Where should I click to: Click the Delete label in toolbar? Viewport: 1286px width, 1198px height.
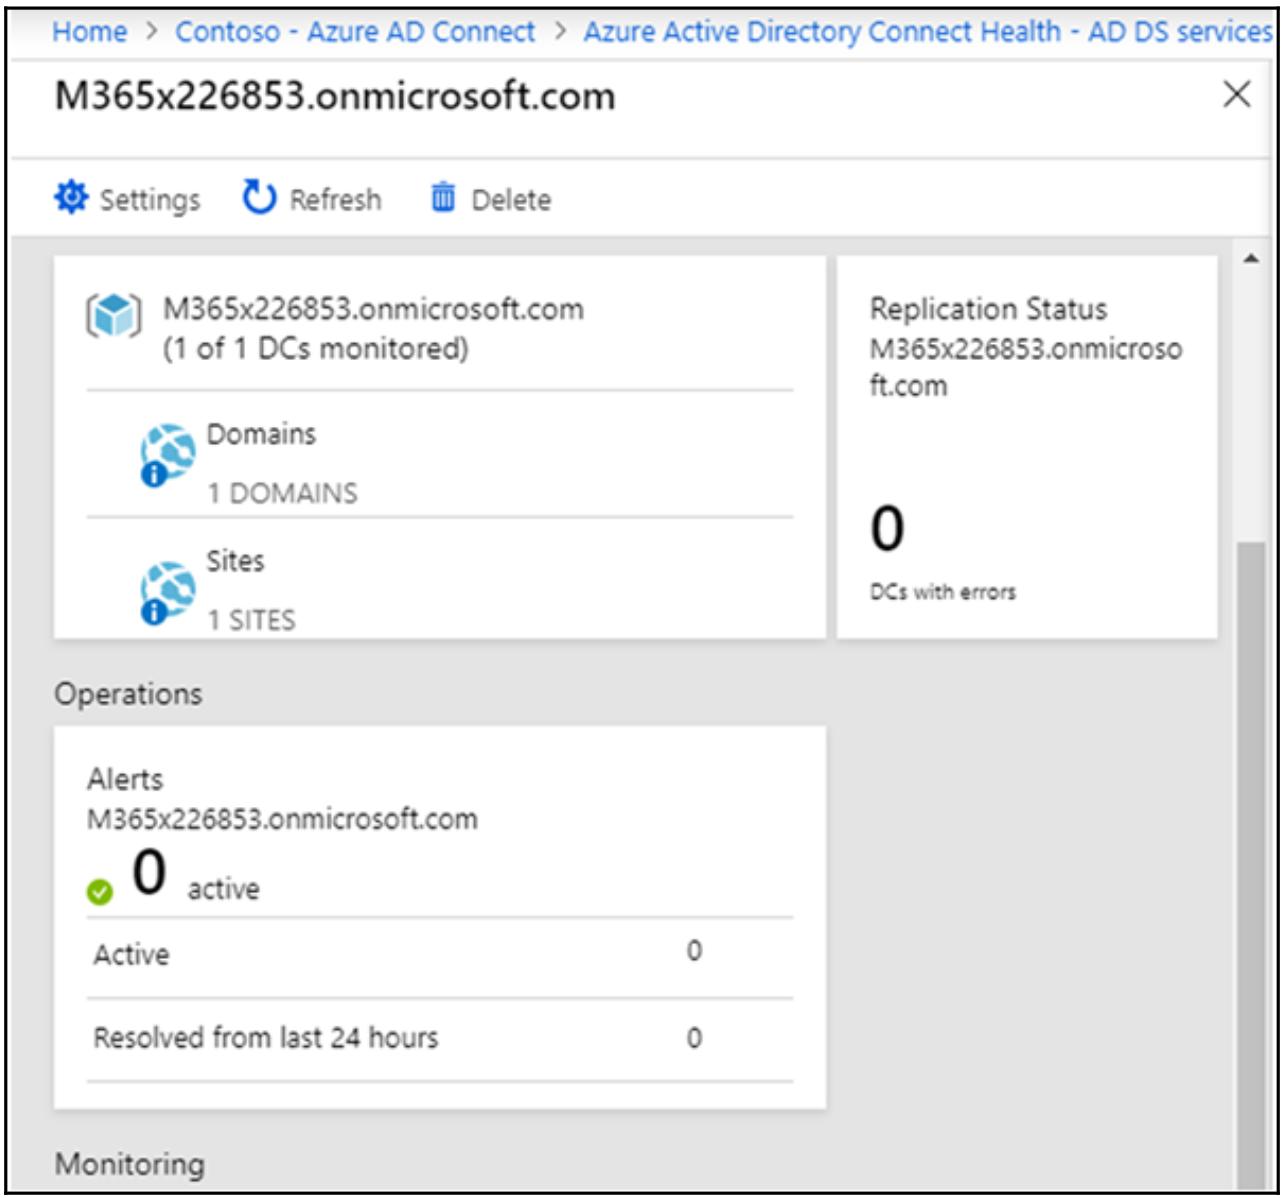pos(511,200)
